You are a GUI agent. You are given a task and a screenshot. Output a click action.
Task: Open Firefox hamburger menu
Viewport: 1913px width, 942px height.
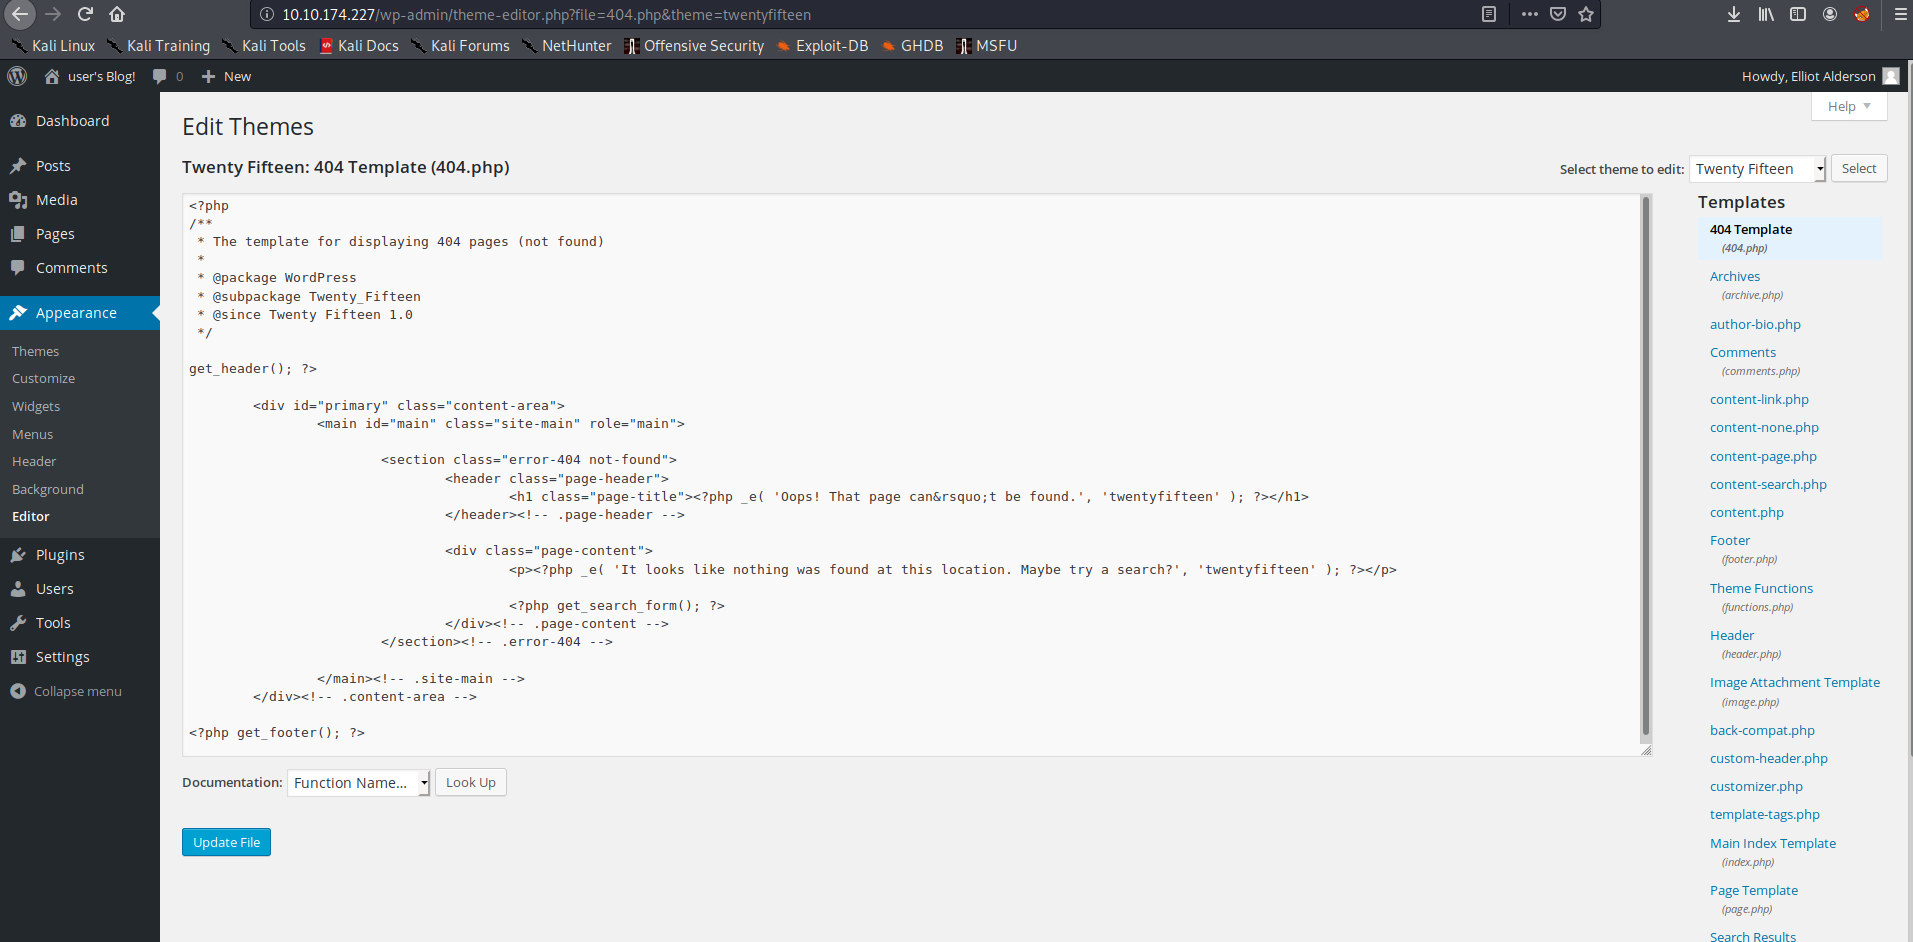1900,14
